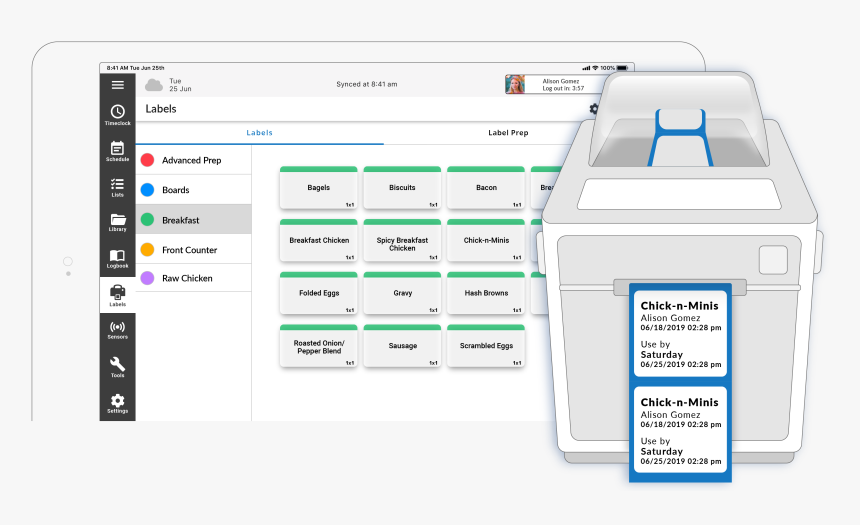Open the hamburger menu icon
The image size is (860, 525).
(117, 85)
